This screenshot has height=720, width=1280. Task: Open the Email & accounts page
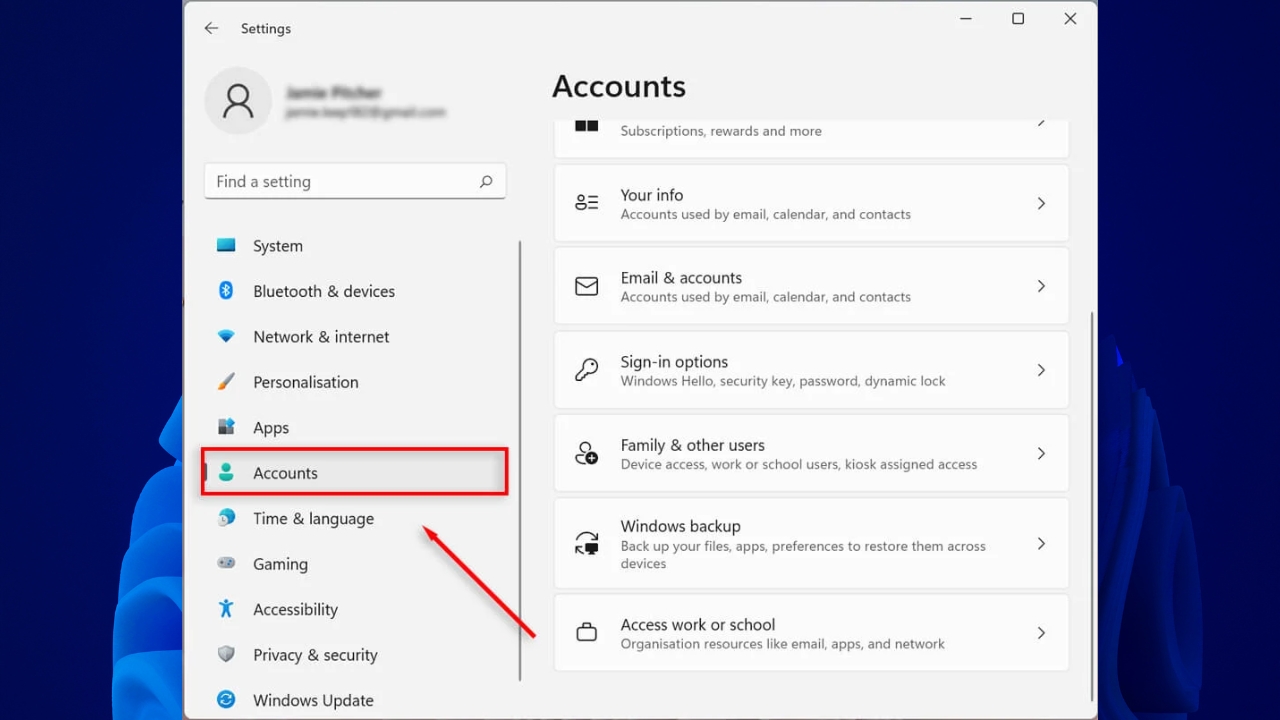click(811, 286)
